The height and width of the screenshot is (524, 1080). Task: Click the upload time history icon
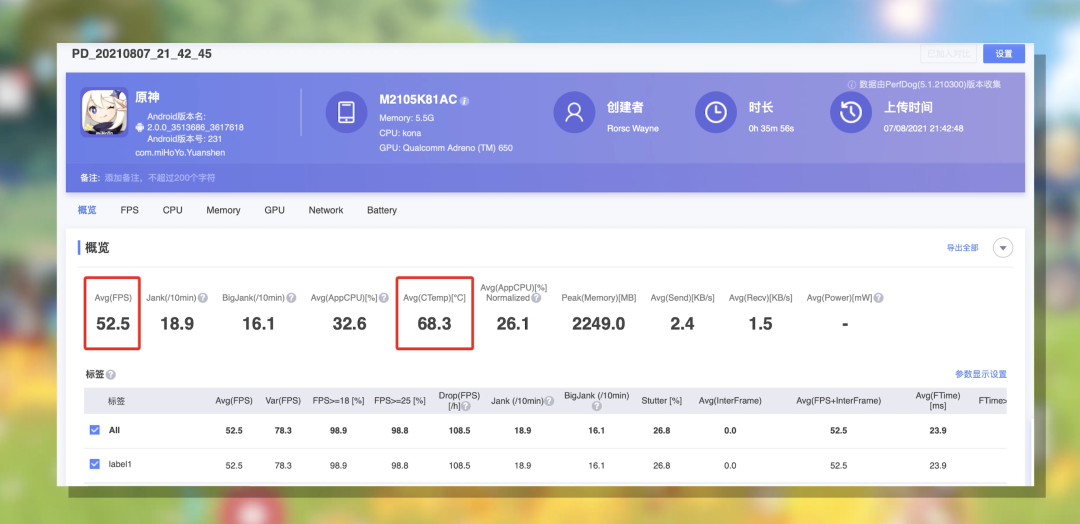tap(851, 112)
